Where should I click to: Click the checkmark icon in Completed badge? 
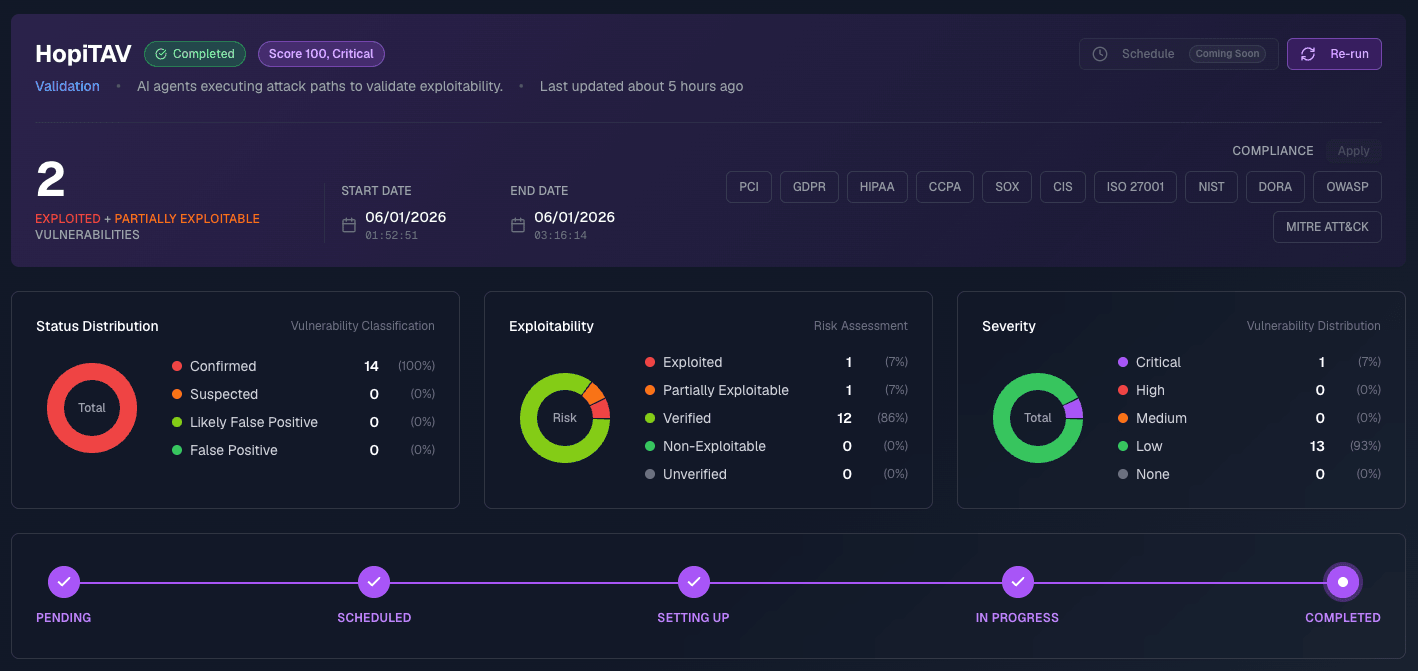pyautogui.click(x=161, y=54)
